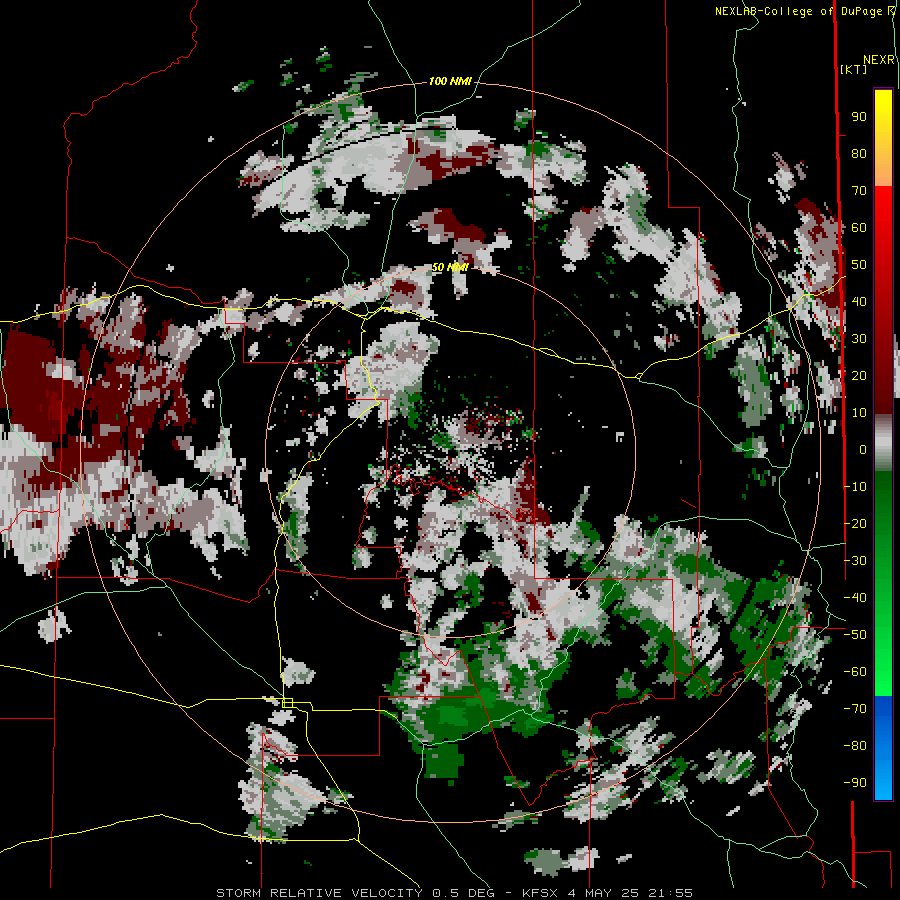The image size is (900, 900).
Task: Select the -10 scale value
Action: [855, 487]
